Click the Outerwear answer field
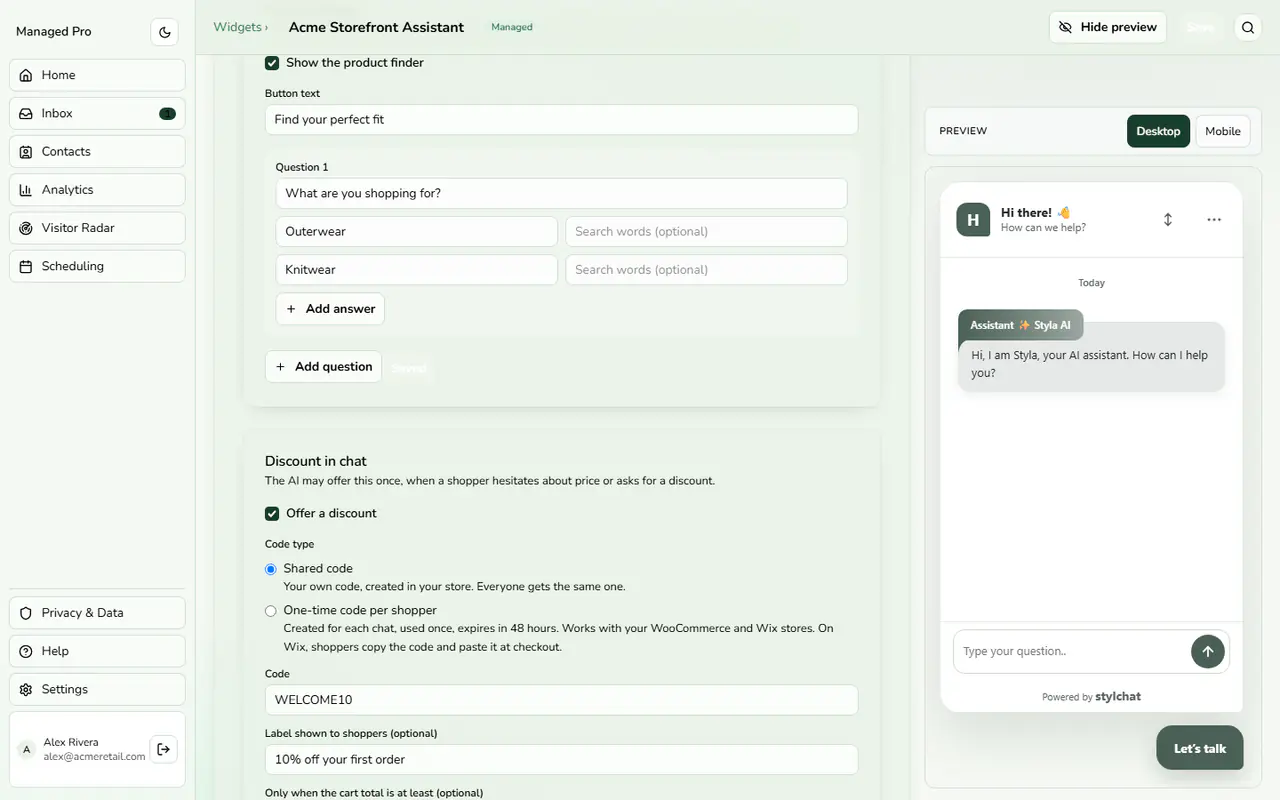The height and width of the screenshot is (800, 1280). coord(416,232)
